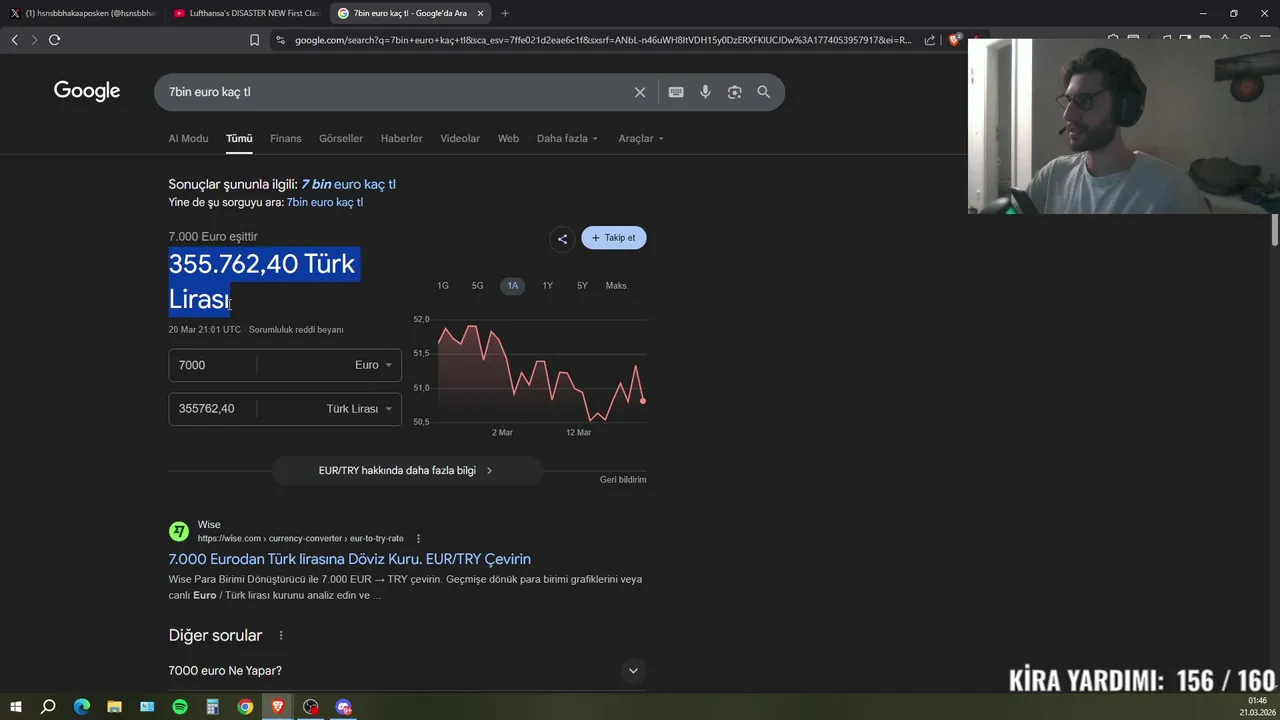Switch to Tümü tab
The height and width of the screenshot is (720, 1280).
click(239, 139)
